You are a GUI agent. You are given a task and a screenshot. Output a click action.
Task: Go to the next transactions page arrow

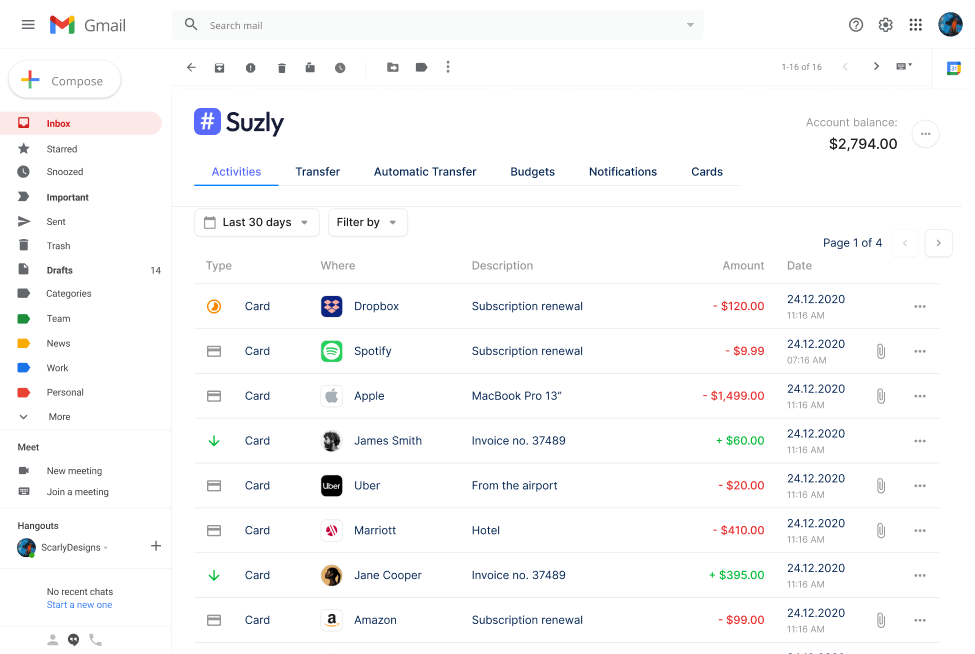938,243
